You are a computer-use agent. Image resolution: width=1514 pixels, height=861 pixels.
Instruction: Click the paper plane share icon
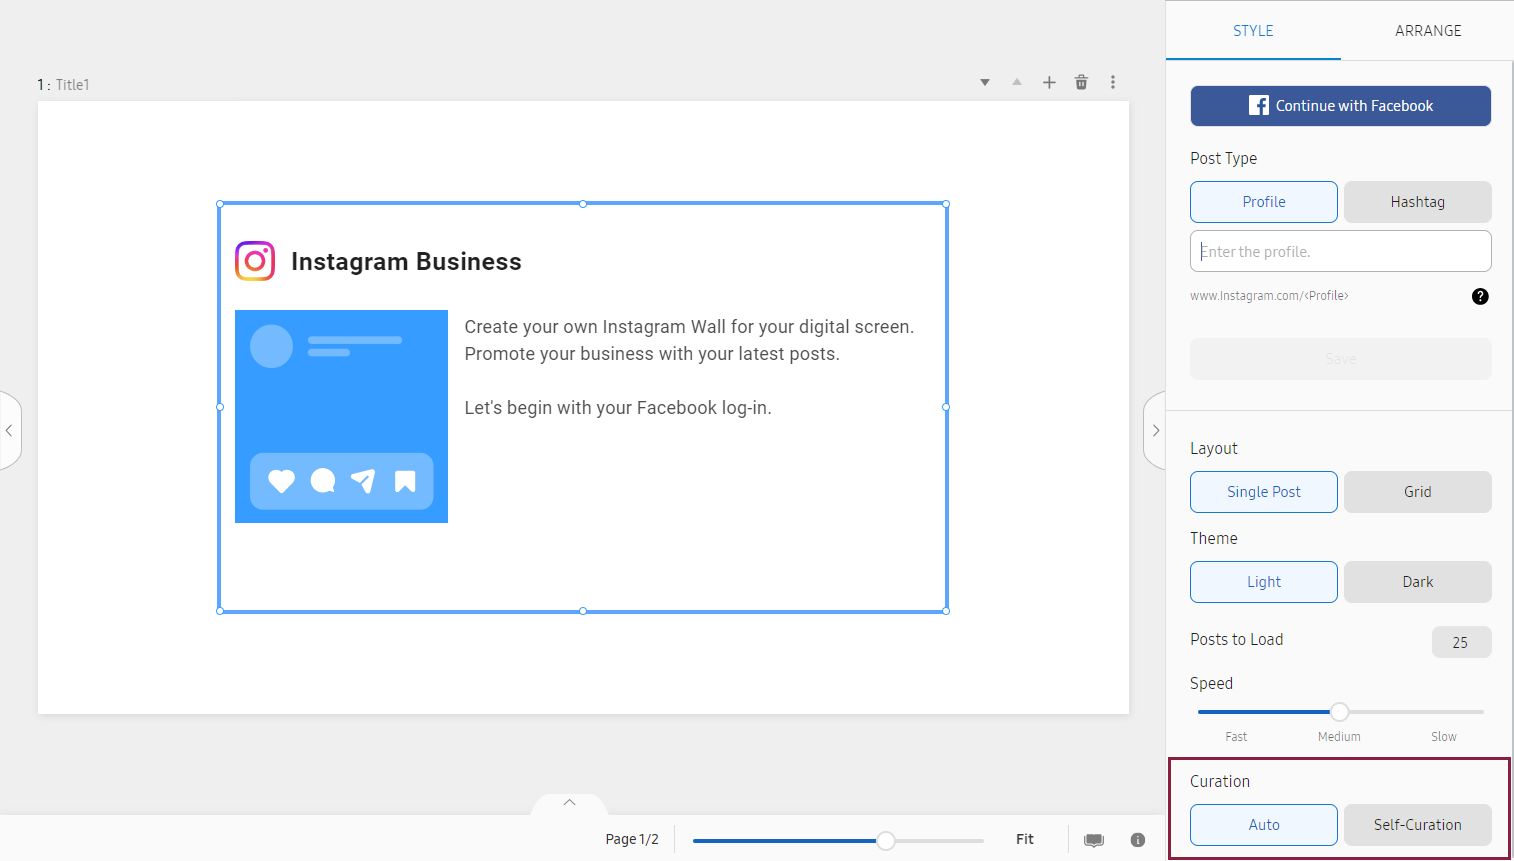click(363, 481)
